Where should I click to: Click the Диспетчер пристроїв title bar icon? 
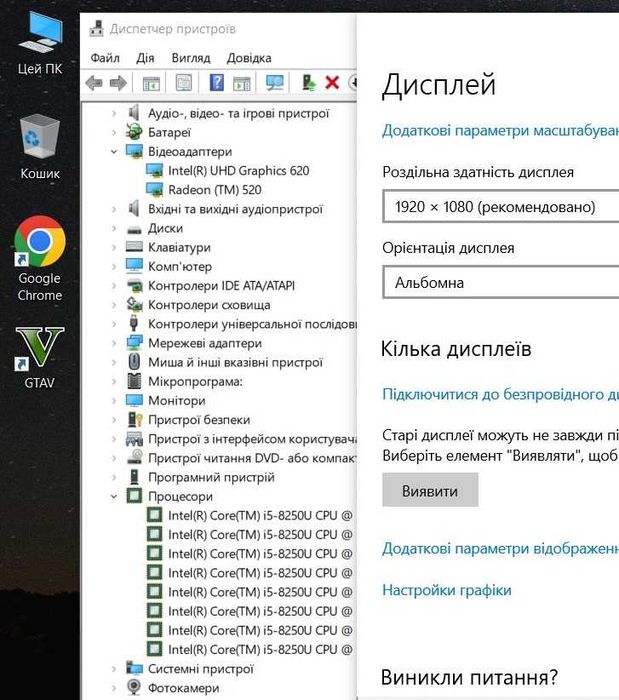tap(96, 29)
